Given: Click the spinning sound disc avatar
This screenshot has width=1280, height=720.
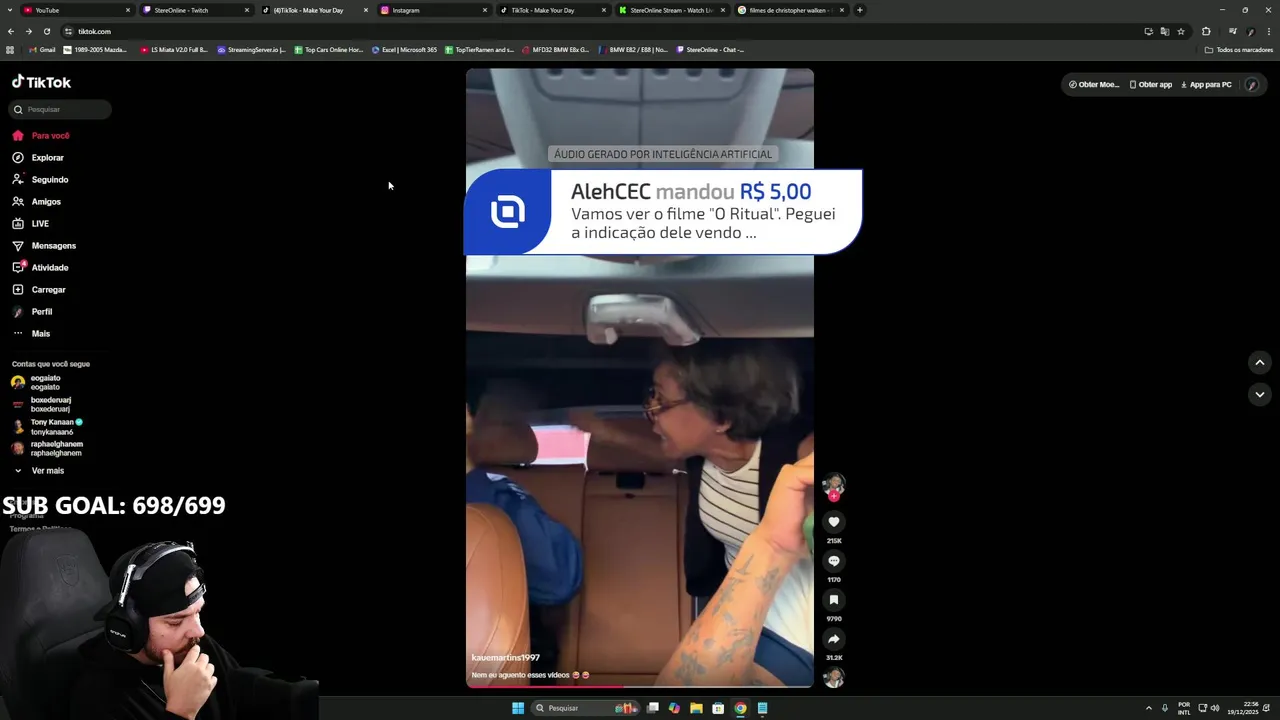Looking at the screenshot, I should pyautogui.click(x=833, y=677).
